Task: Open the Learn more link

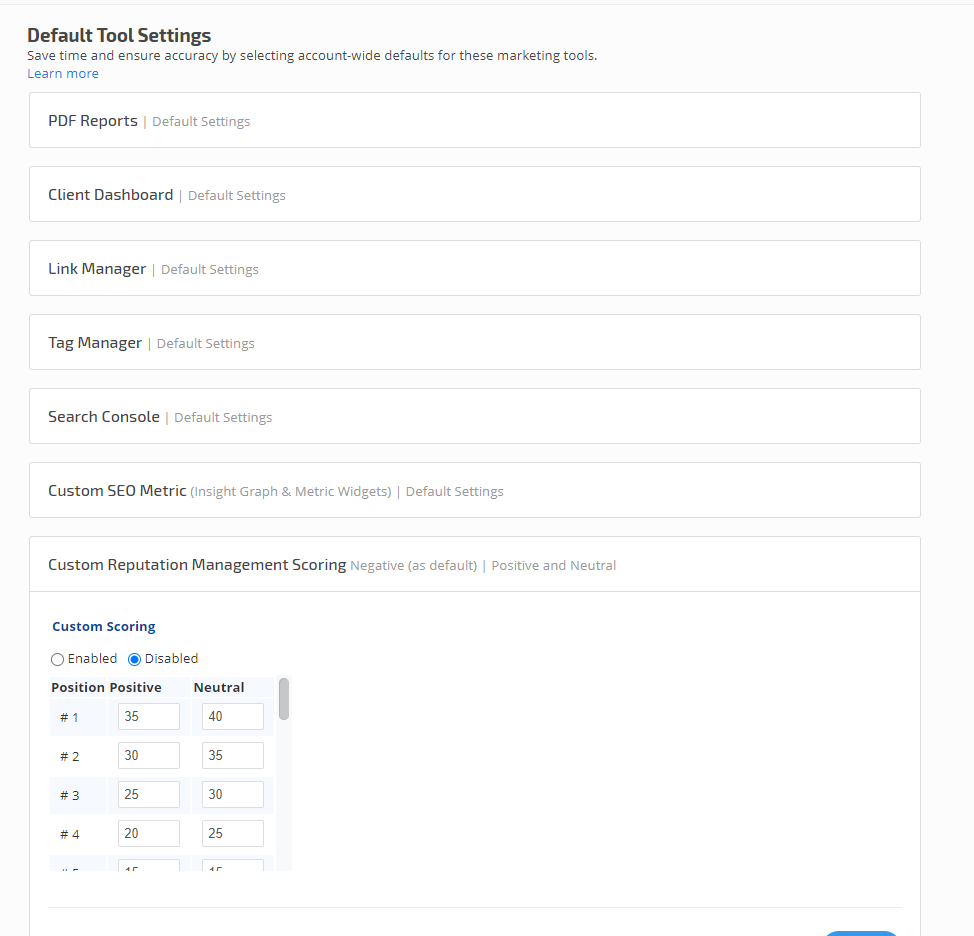Action: point(63,73)
